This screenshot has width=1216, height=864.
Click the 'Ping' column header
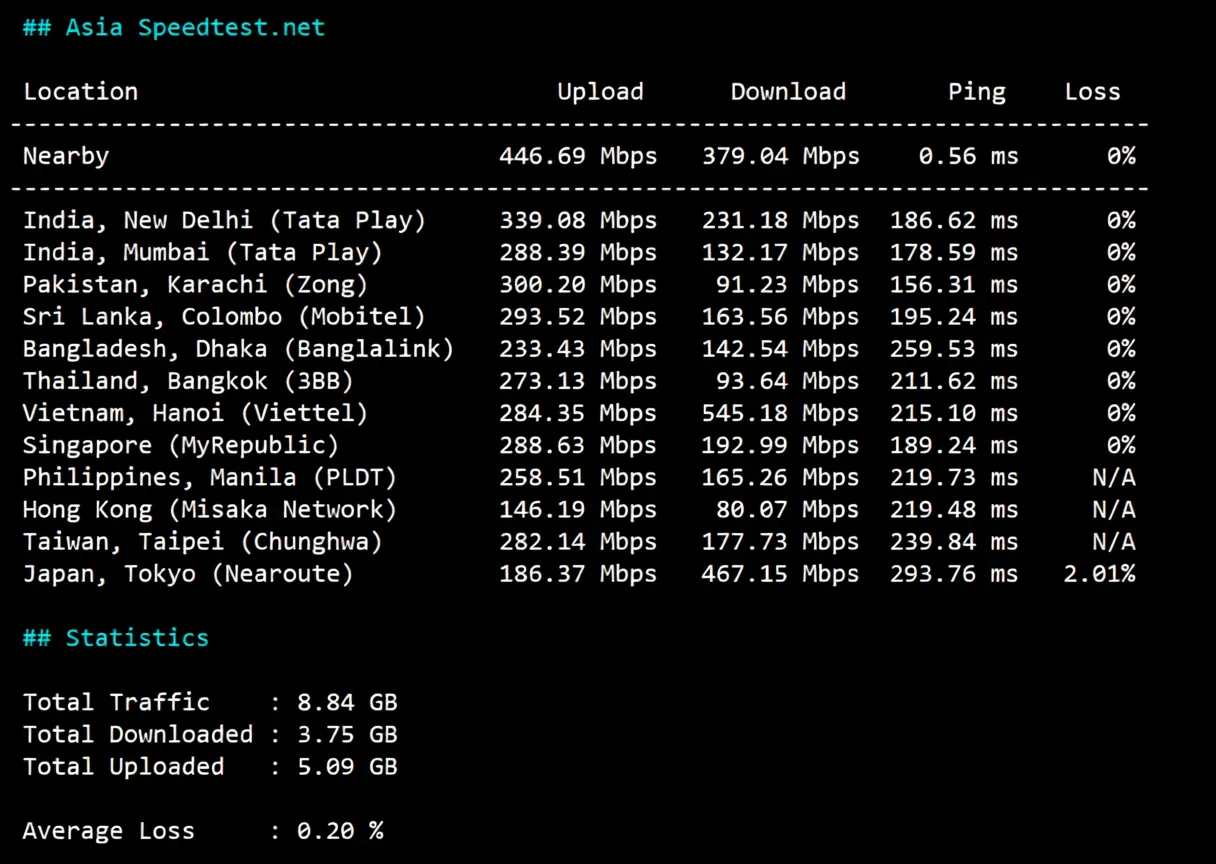tap(977, 92)
